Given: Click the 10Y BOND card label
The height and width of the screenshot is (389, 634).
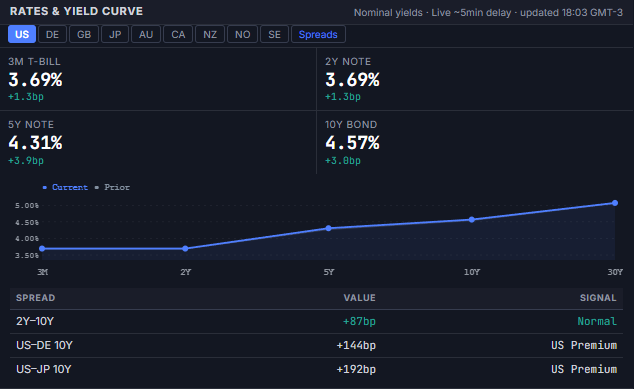Looking at the screenshot, I should pyautogui.click(x=351, y=125).
